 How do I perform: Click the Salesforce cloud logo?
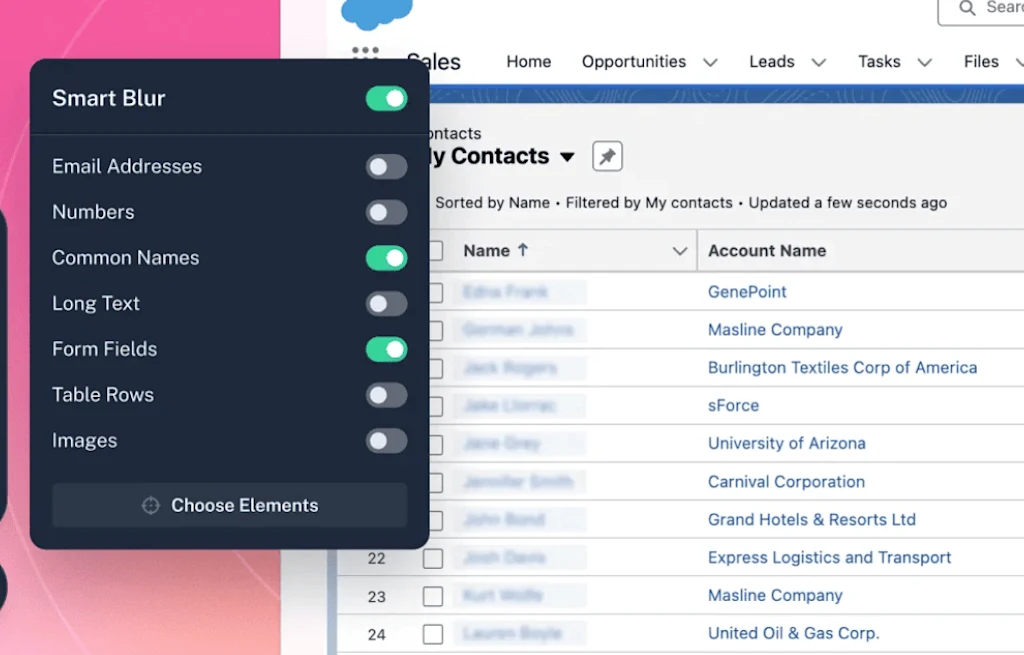pos(377,13)
